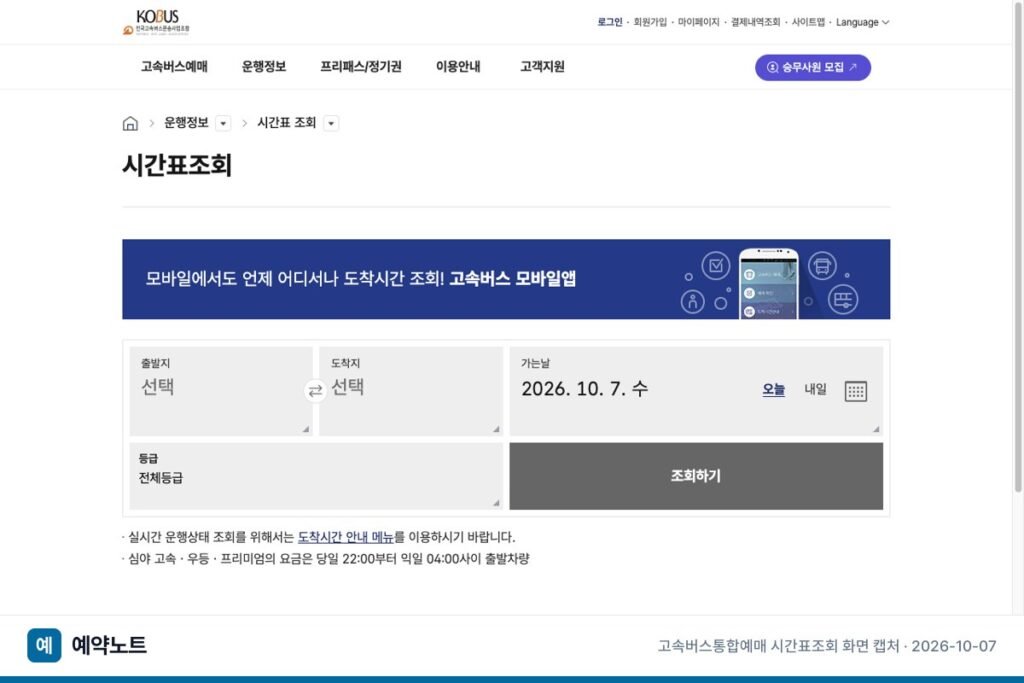Click the 시간표조회 page heading
This screenshot has width=1024, height=683.
[177, 165]
